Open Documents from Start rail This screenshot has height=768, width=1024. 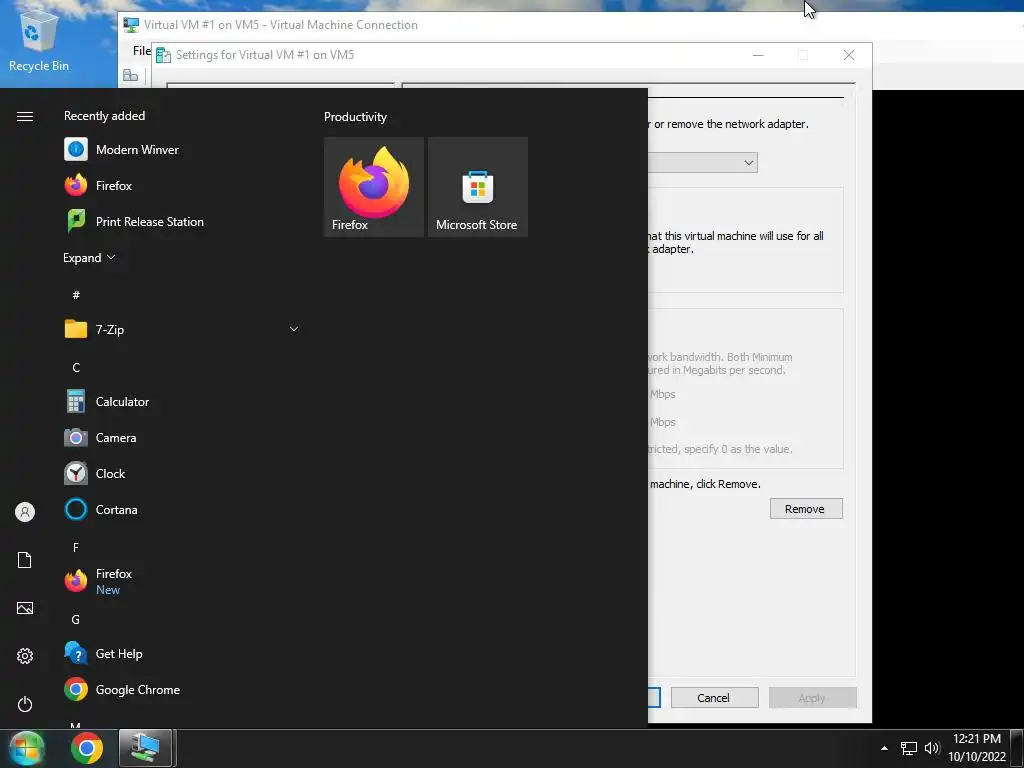(25, 560)
